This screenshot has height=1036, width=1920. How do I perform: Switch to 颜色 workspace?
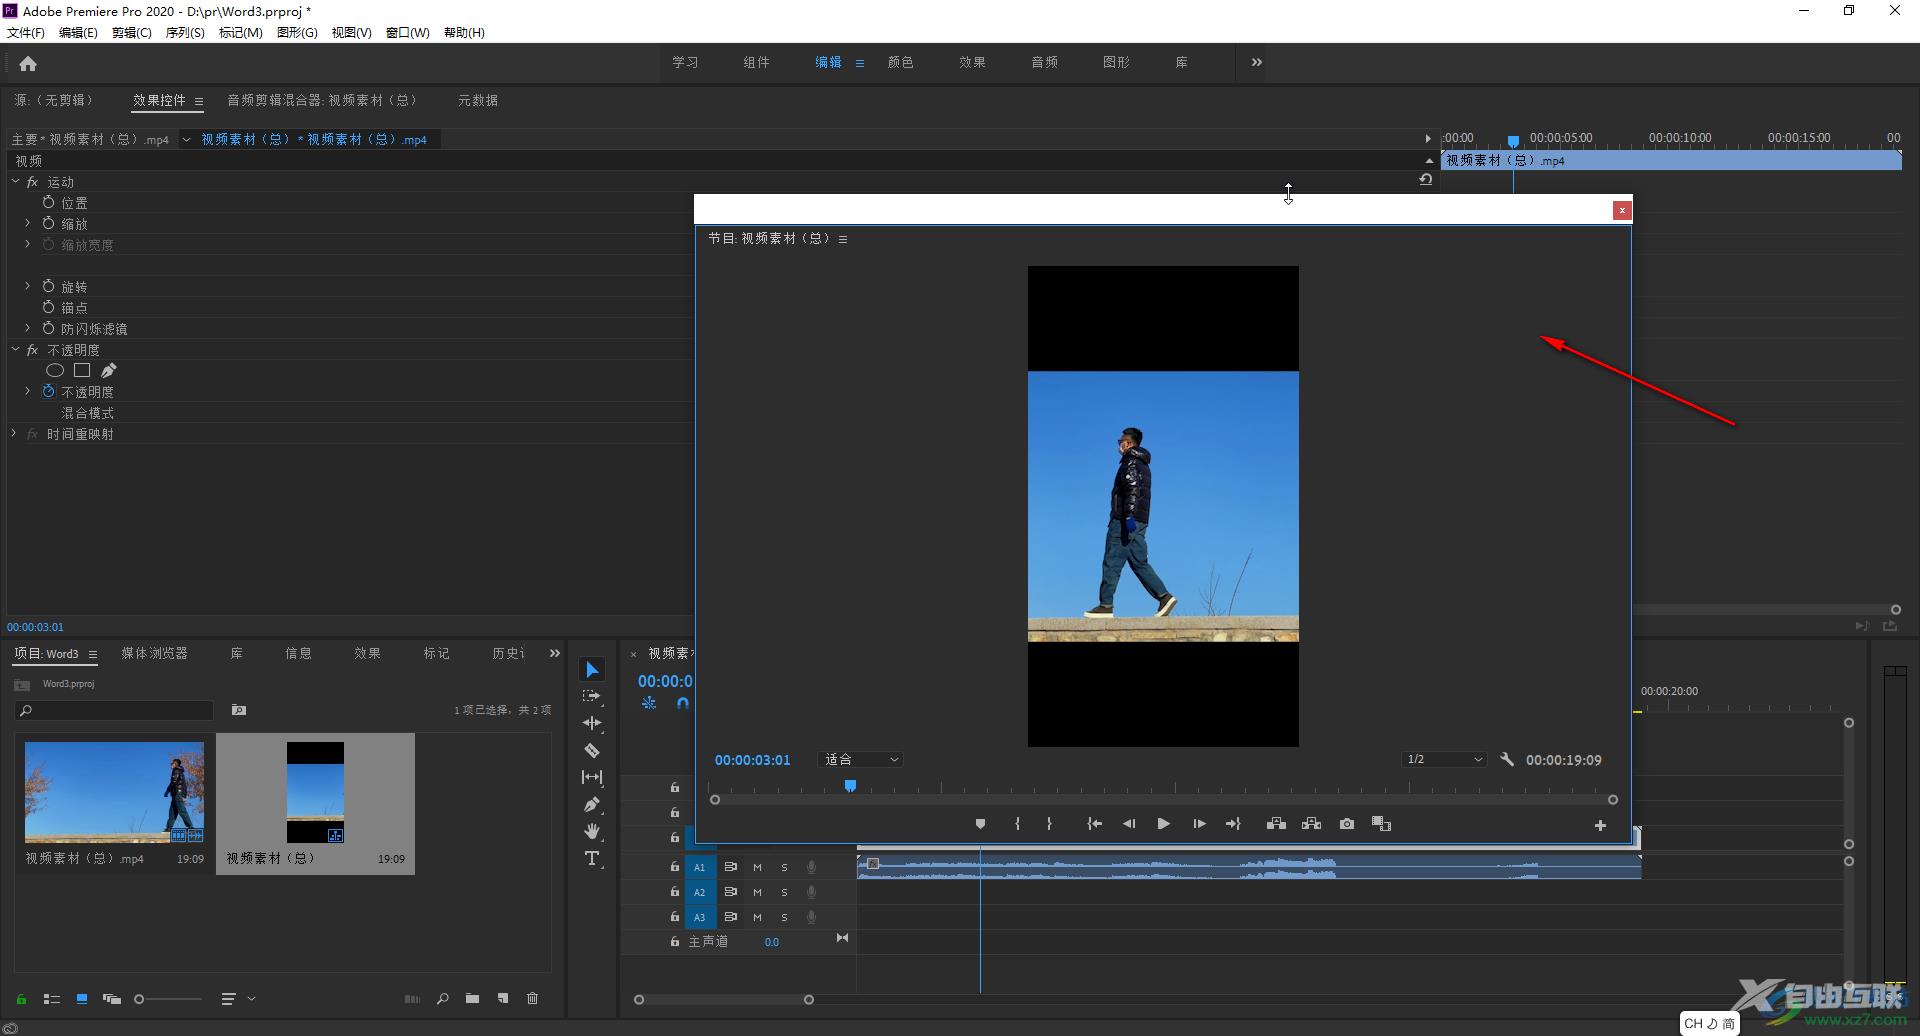(x=901, y=62)
